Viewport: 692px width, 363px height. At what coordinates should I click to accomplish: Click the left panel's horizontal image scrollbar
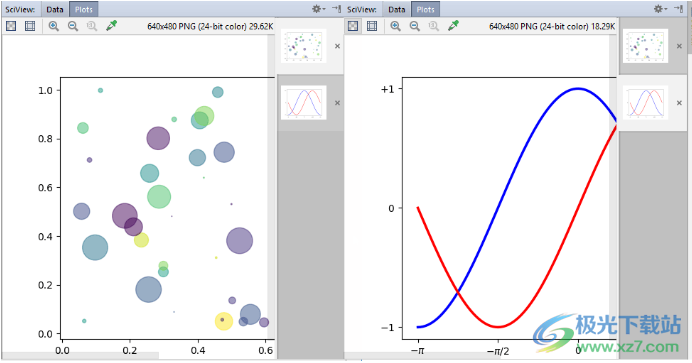coord(80,356)
